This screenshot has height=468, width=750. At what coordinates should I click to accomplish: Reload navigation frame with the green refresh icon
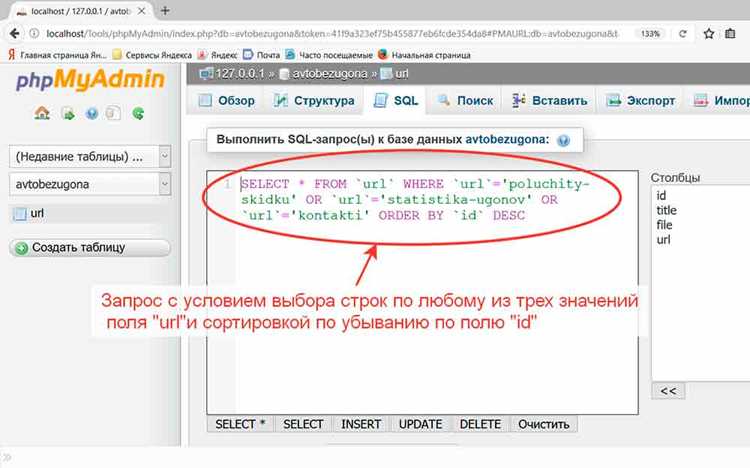click(138, 113)
